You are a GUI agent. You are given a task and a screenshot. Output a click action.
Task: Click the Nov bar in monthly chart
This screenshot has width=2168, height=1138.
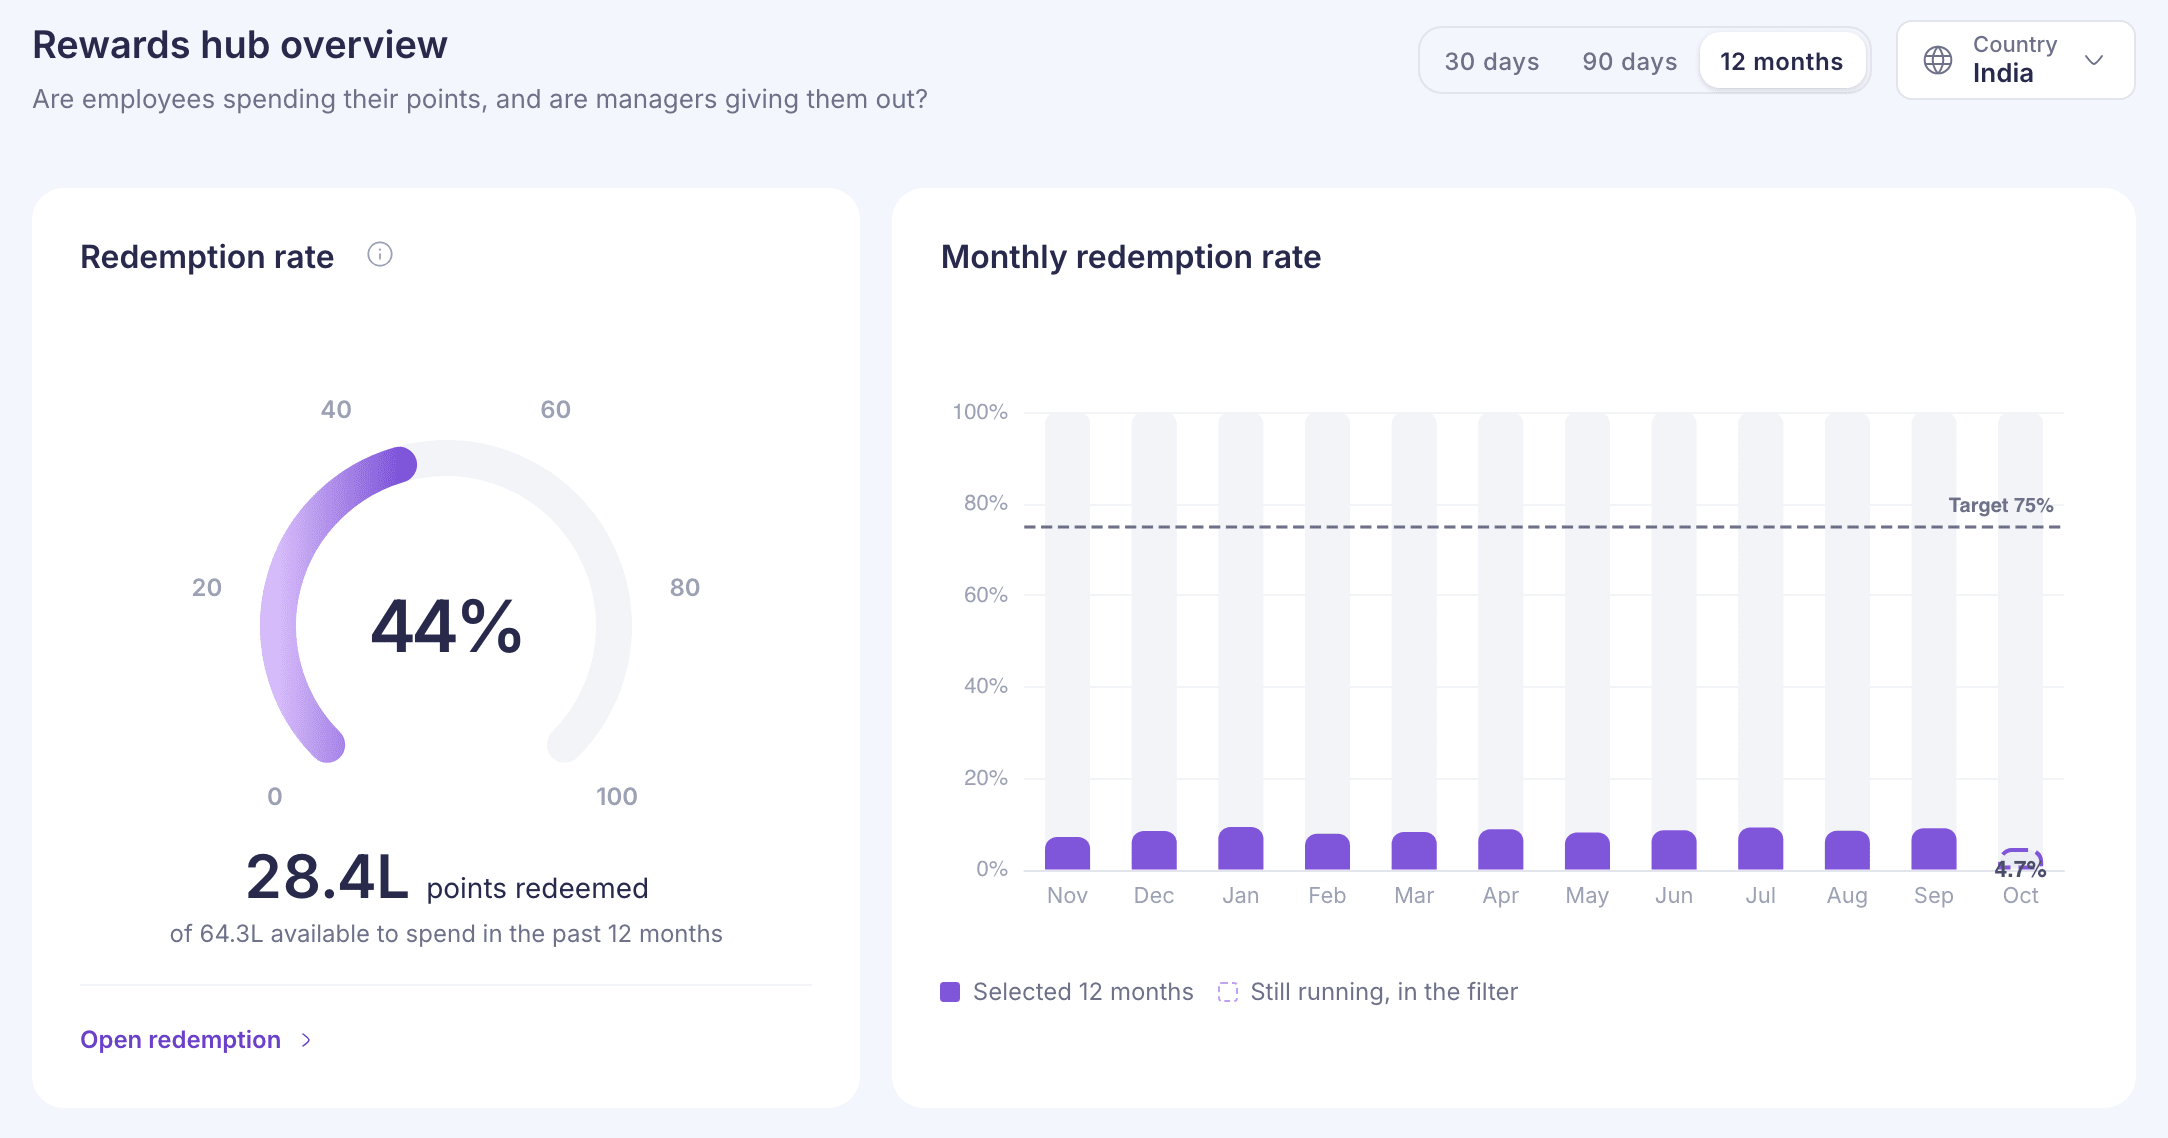pos(1067,853)
